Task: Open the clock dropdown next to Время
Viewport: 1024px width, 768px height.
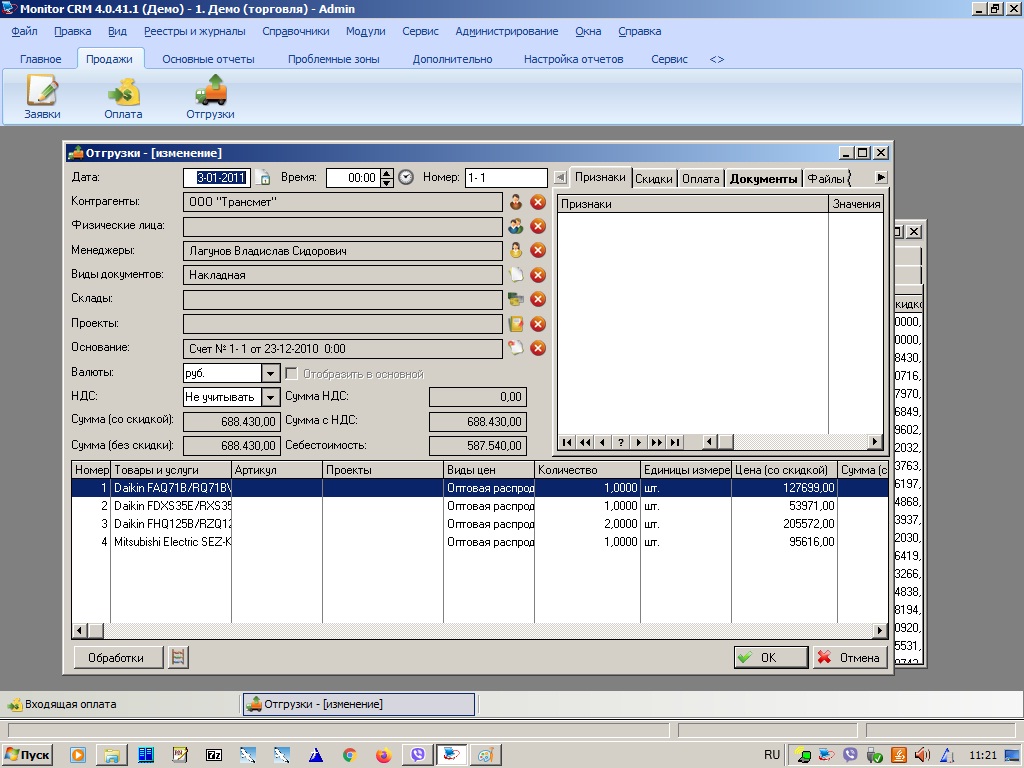Action: coord(406,177)
